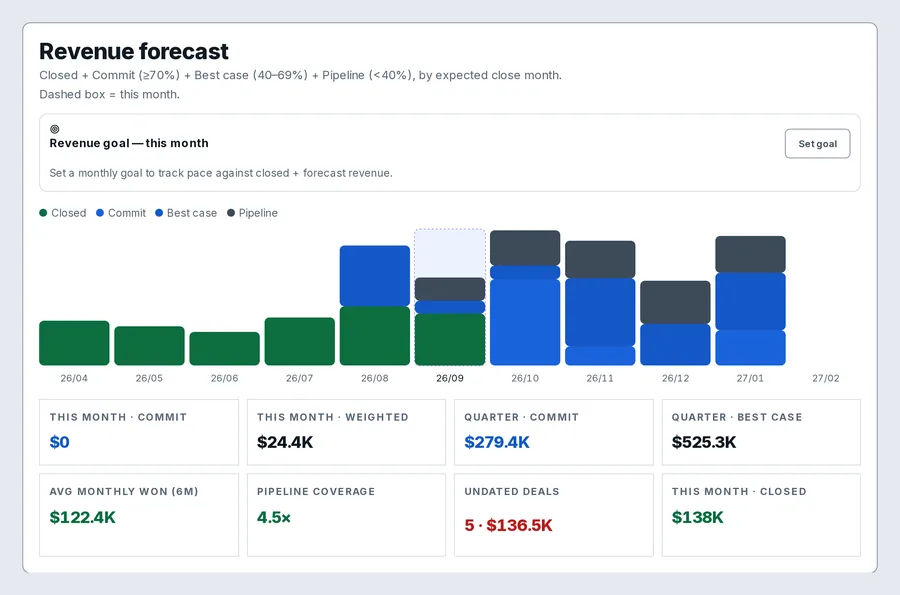Click the 26/09 dark pipeline segment
Viewport: 900px width, 595px height.
450,289
